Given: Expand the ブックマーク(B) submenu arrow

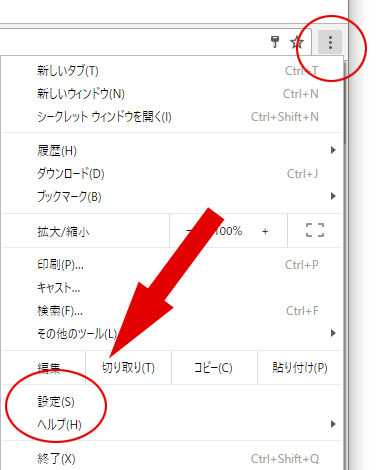Looking at the screenshot, I should click(333, 196).
